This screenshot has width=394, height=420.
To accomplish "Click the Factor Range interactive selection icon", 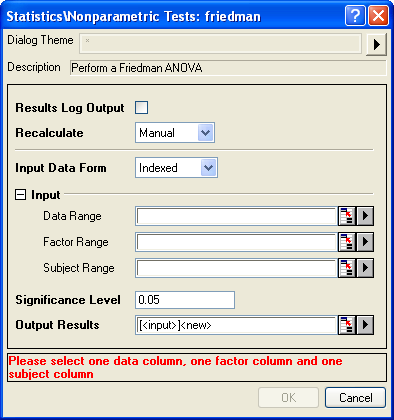I will [347, 242].
